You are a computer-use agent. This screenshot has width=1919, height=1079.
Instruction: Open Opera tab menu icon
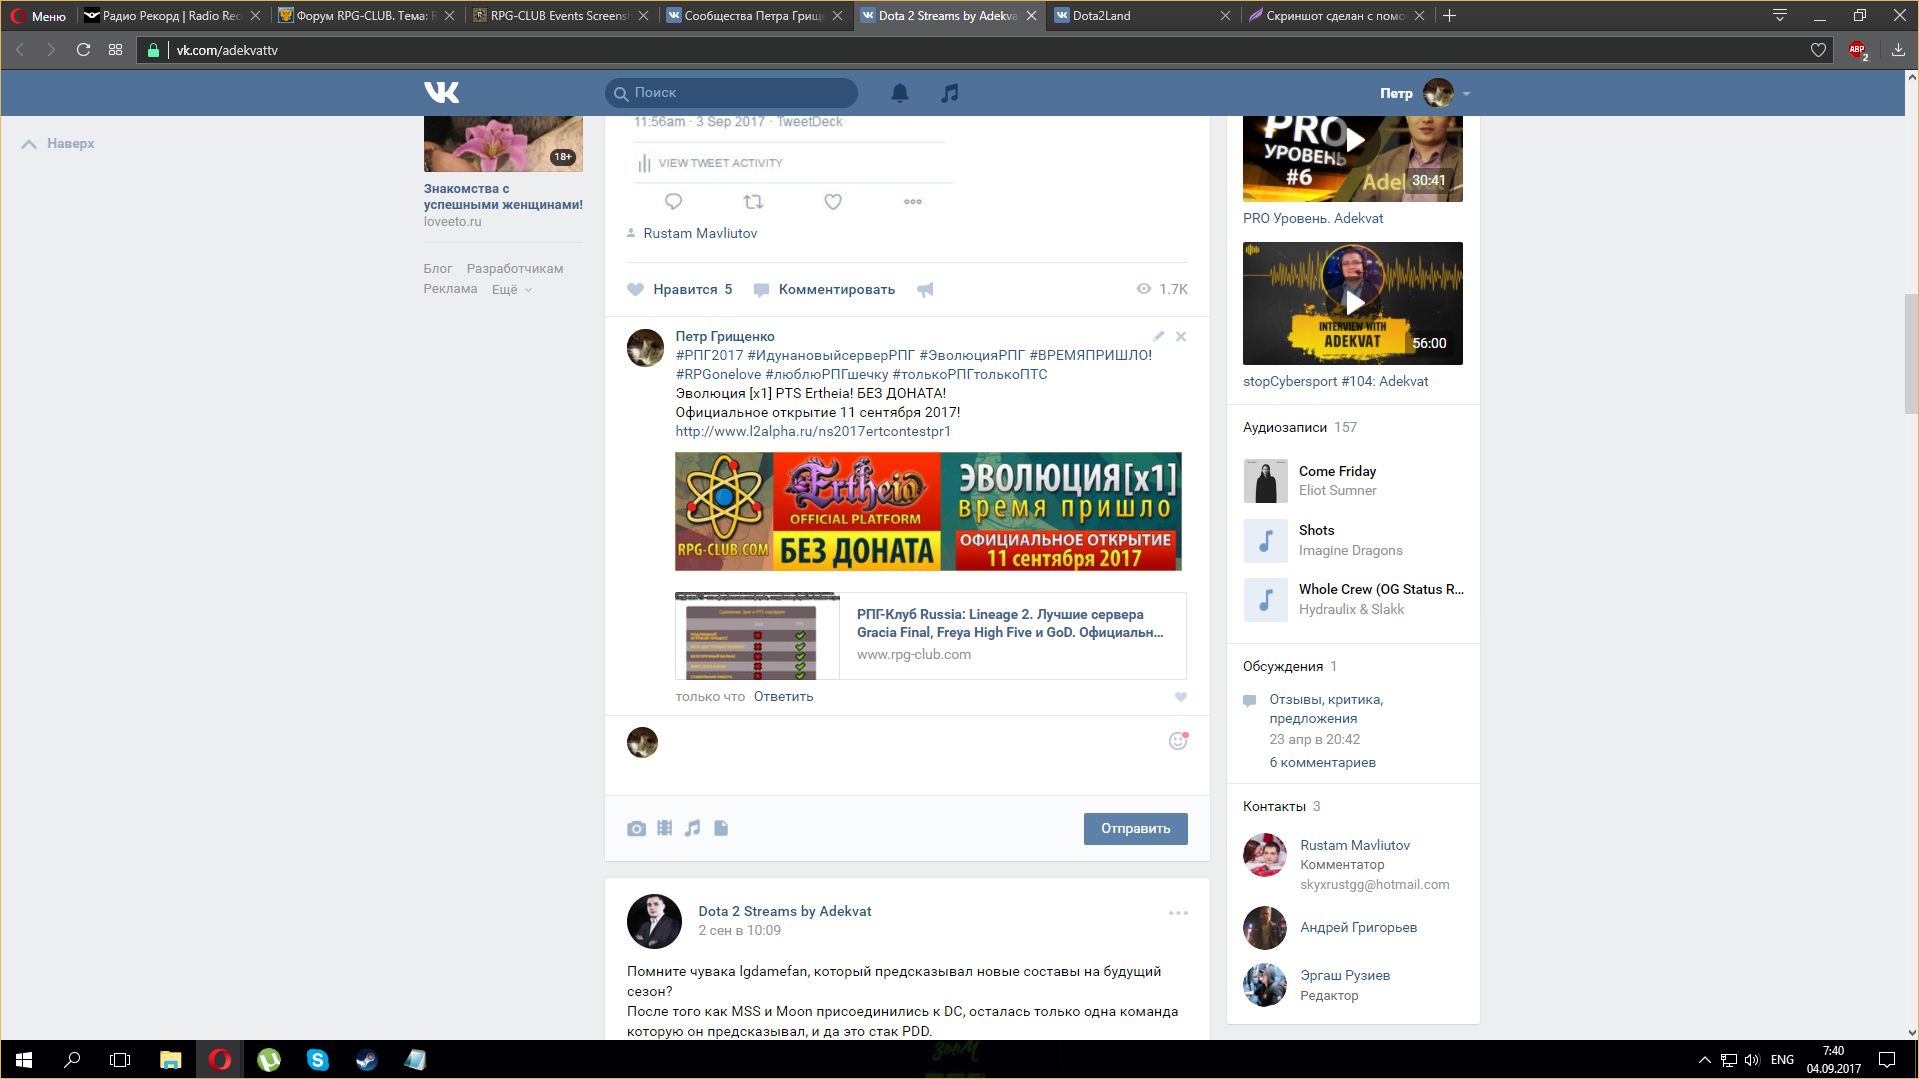pos(1780,15)
